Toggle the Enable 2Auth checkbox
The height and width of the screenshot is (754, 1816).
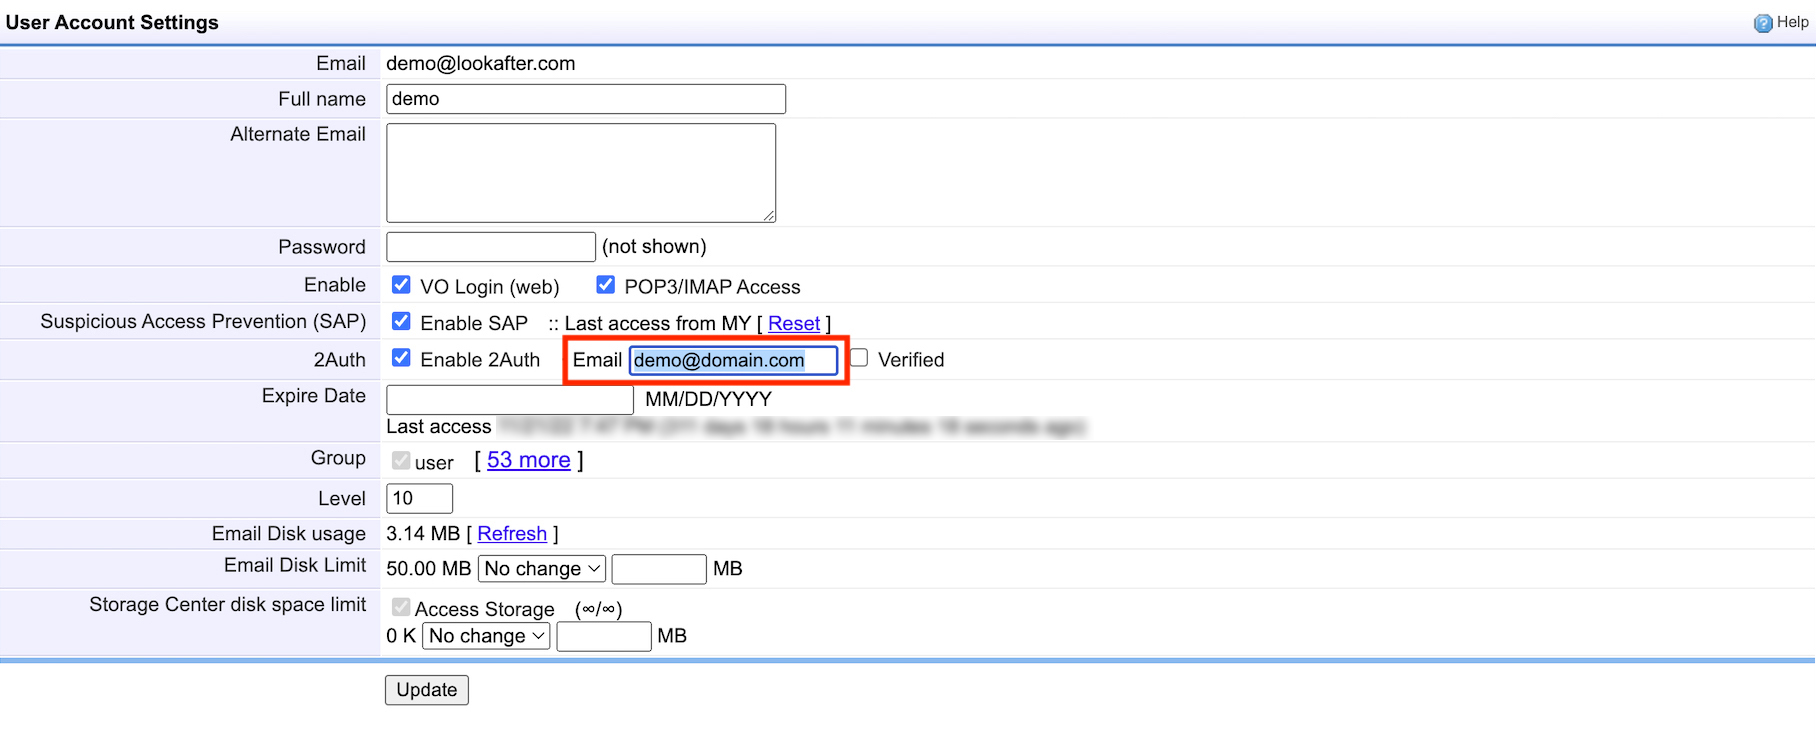point(401,358)
